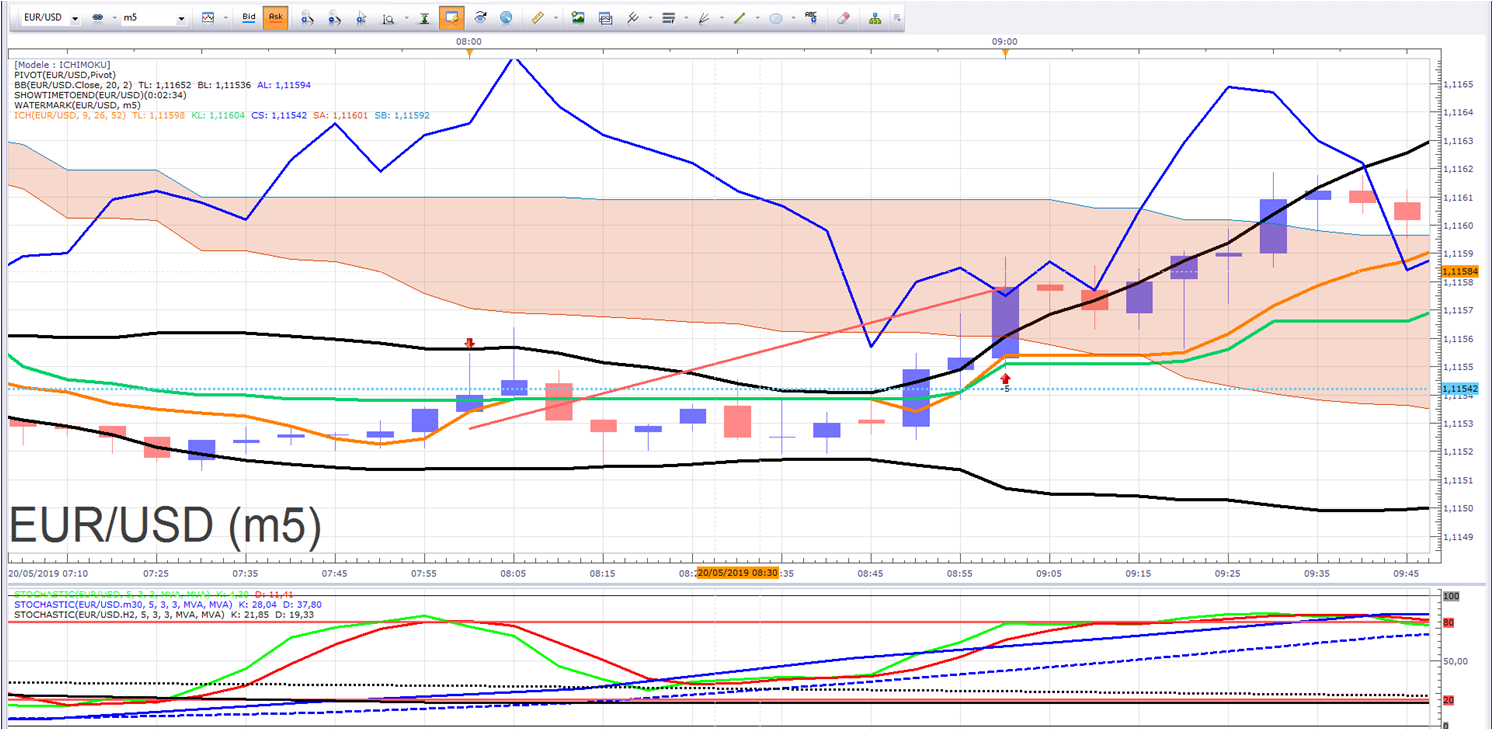This screenshot has height=730, width=1493.
Task: Click the zoom in tool icon
Action: point(307,18)
